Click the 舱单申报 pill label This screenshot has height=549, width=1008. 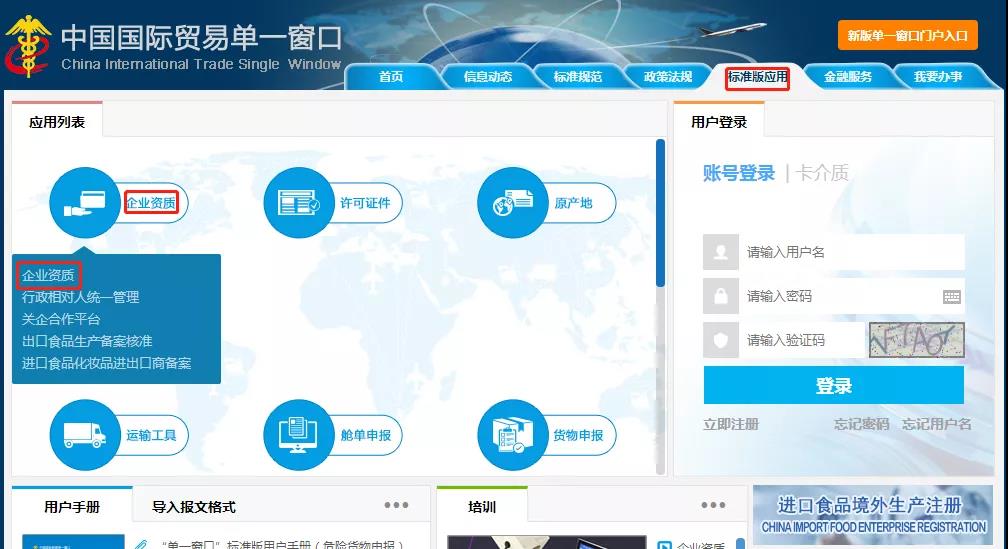(365, 435)
